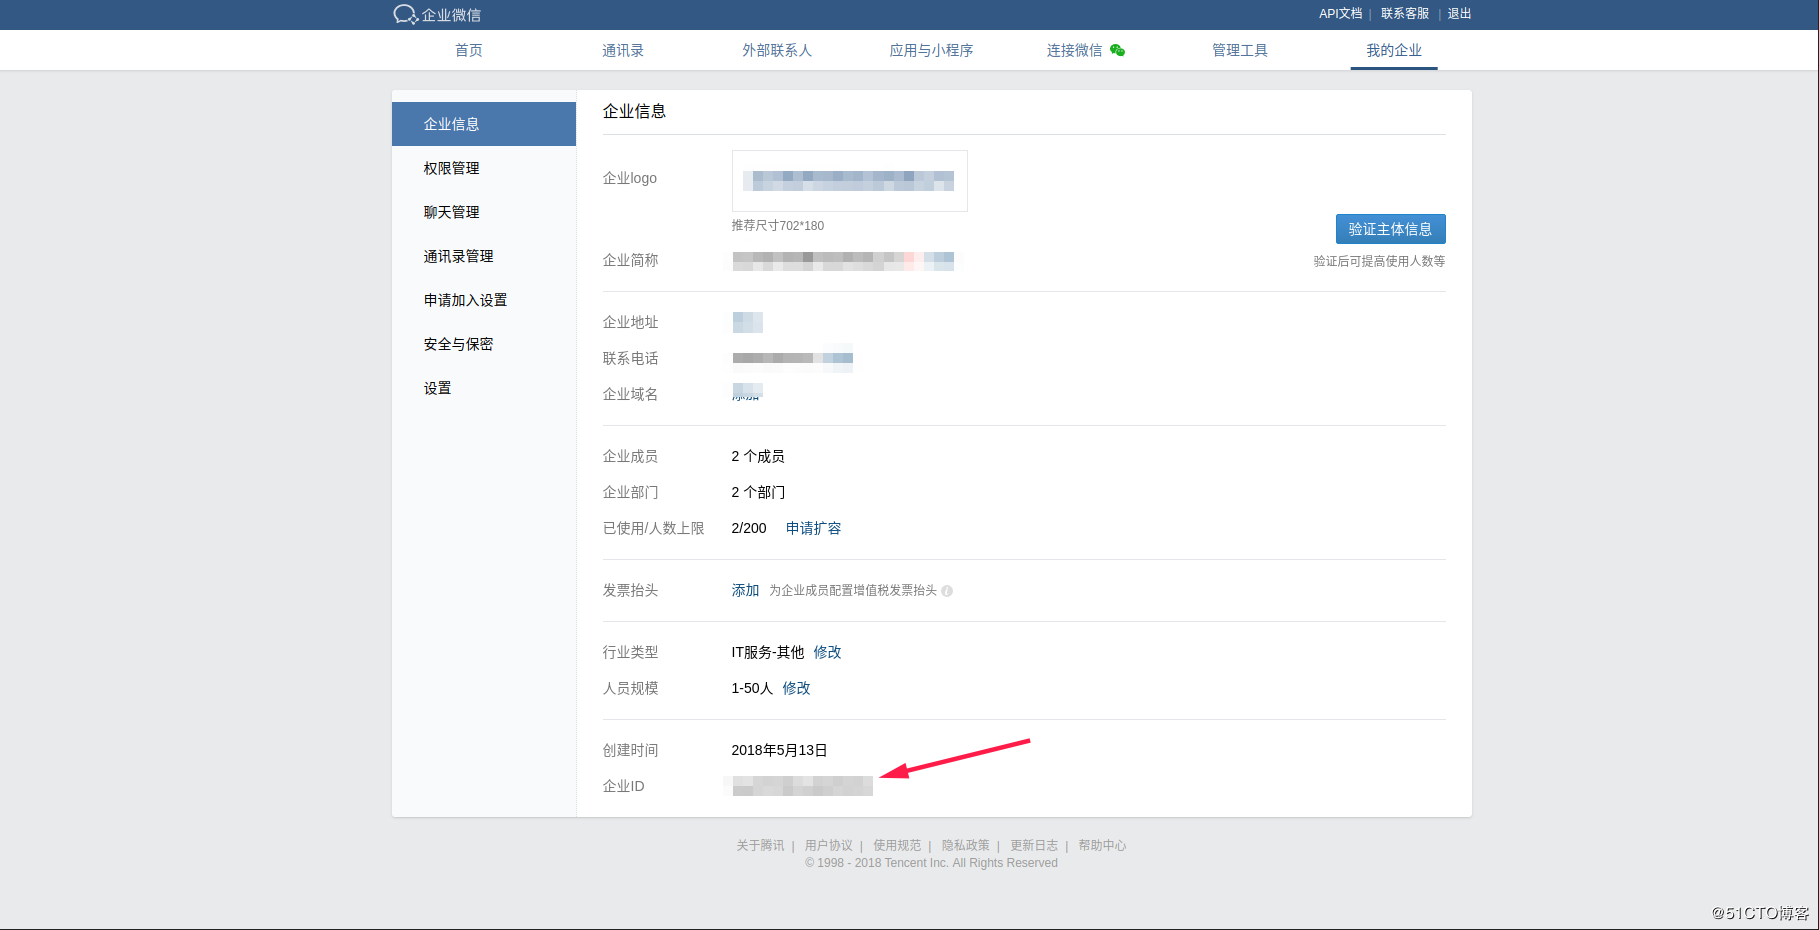The height and width of the screenshot is (930, 1819).
Task: Open the 首页 tab
Action: (469, 50)
